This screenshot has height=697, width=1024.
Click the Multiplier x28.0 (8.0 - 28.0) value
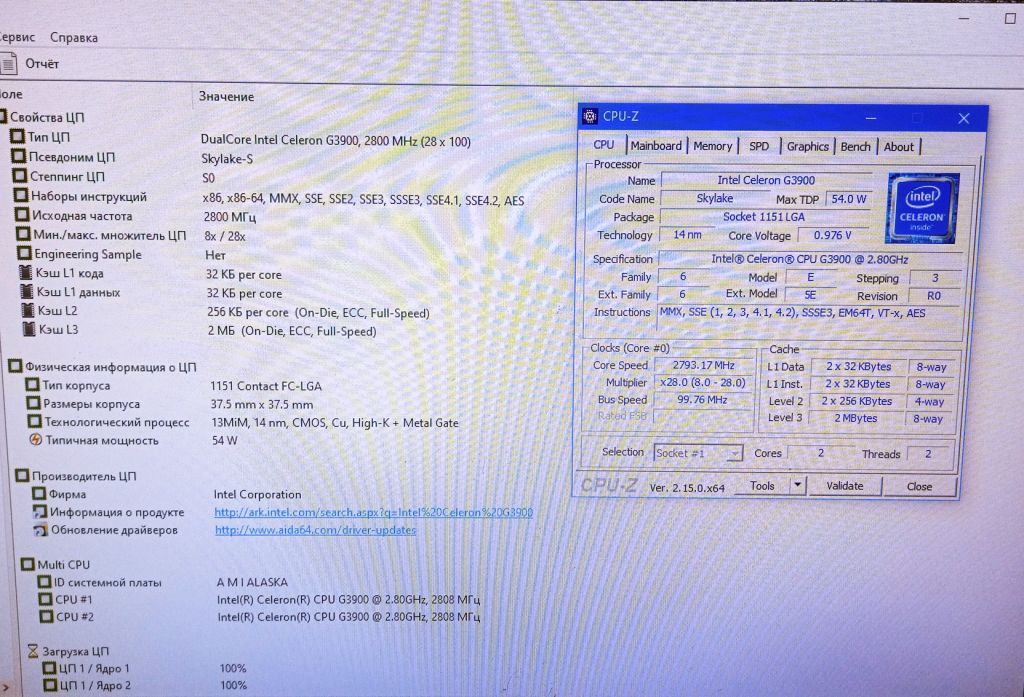pos(703,382)
